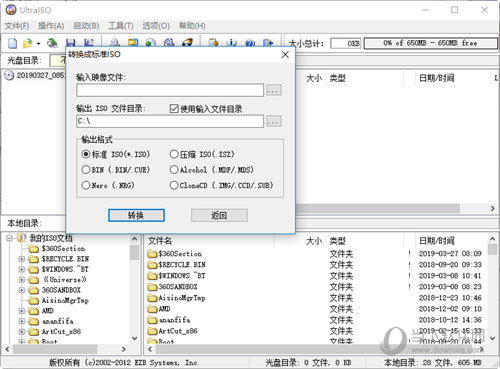
Task: Click the Help question mark toolbar icon
Action: pyautogui.click(x=250, y=43)
